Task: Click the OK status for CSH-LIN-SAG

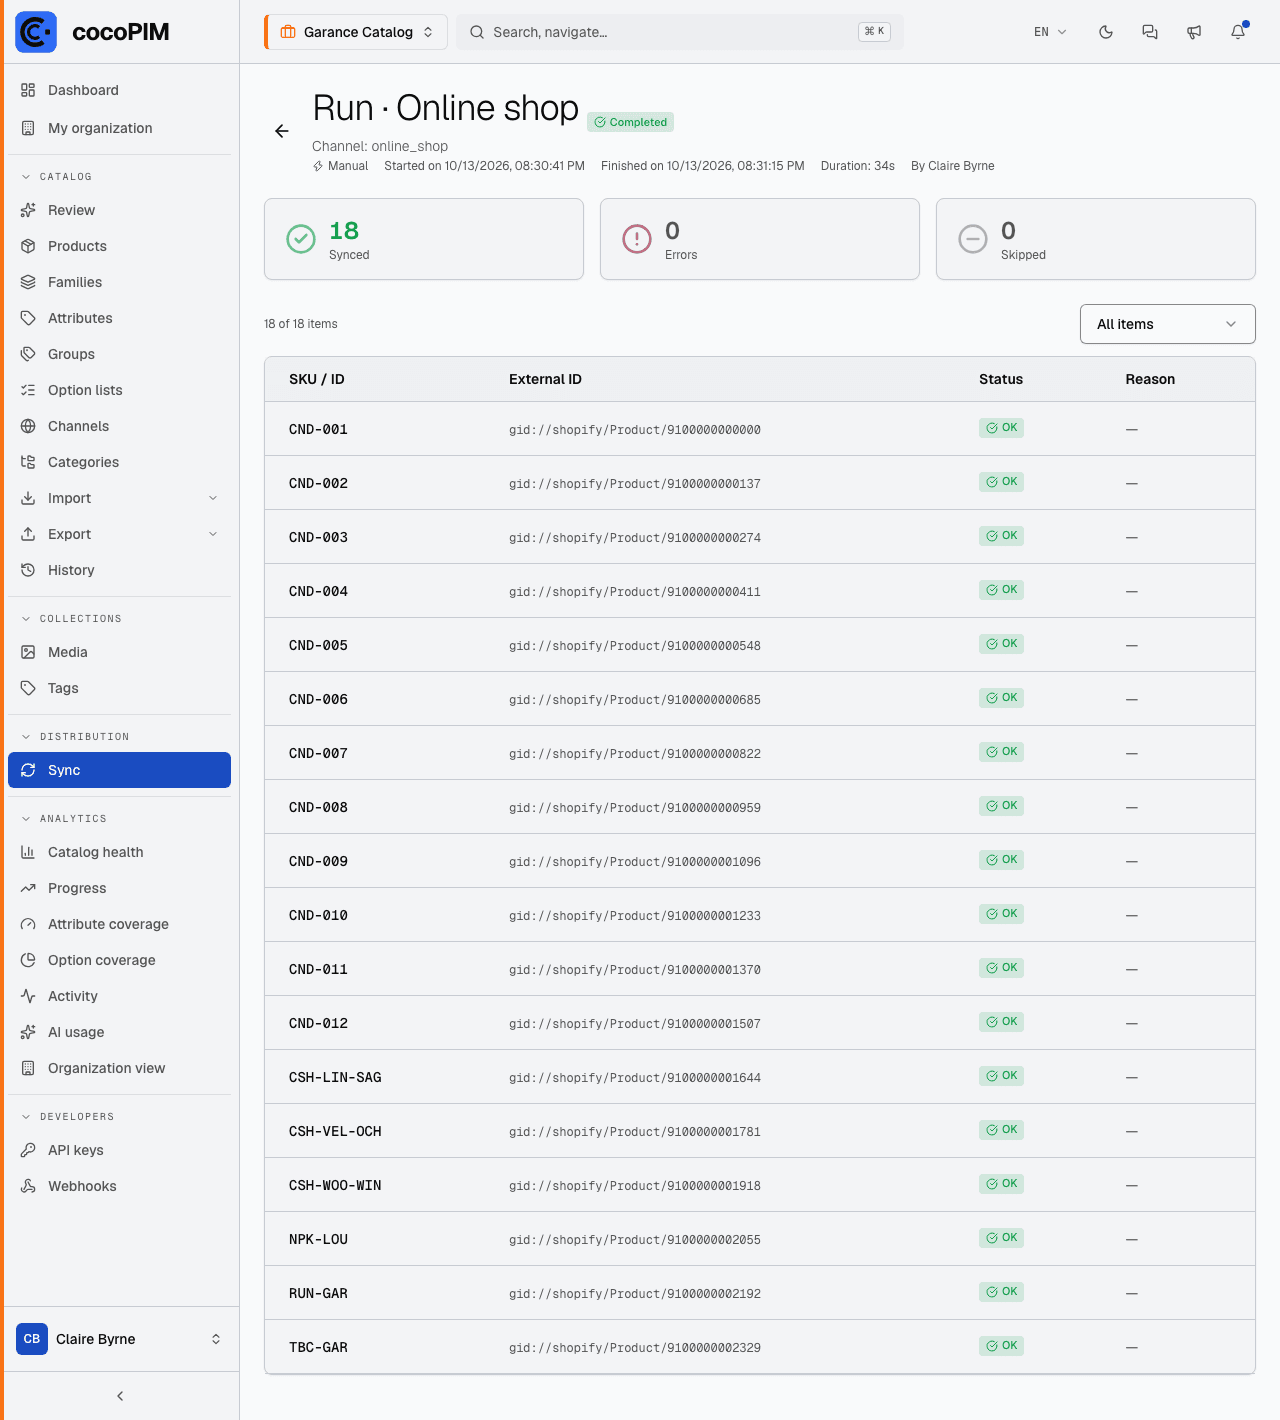Action: point(1001,1076)
